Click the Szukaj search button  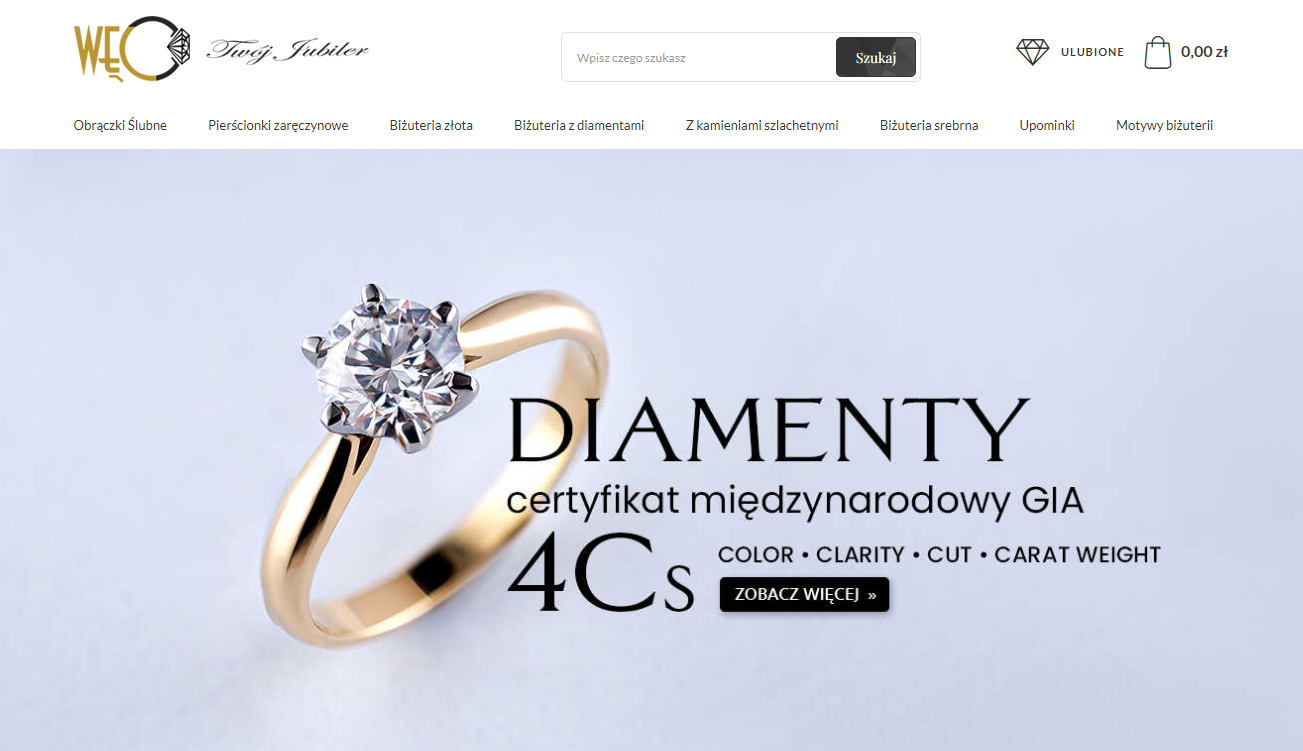coord(876,57)
